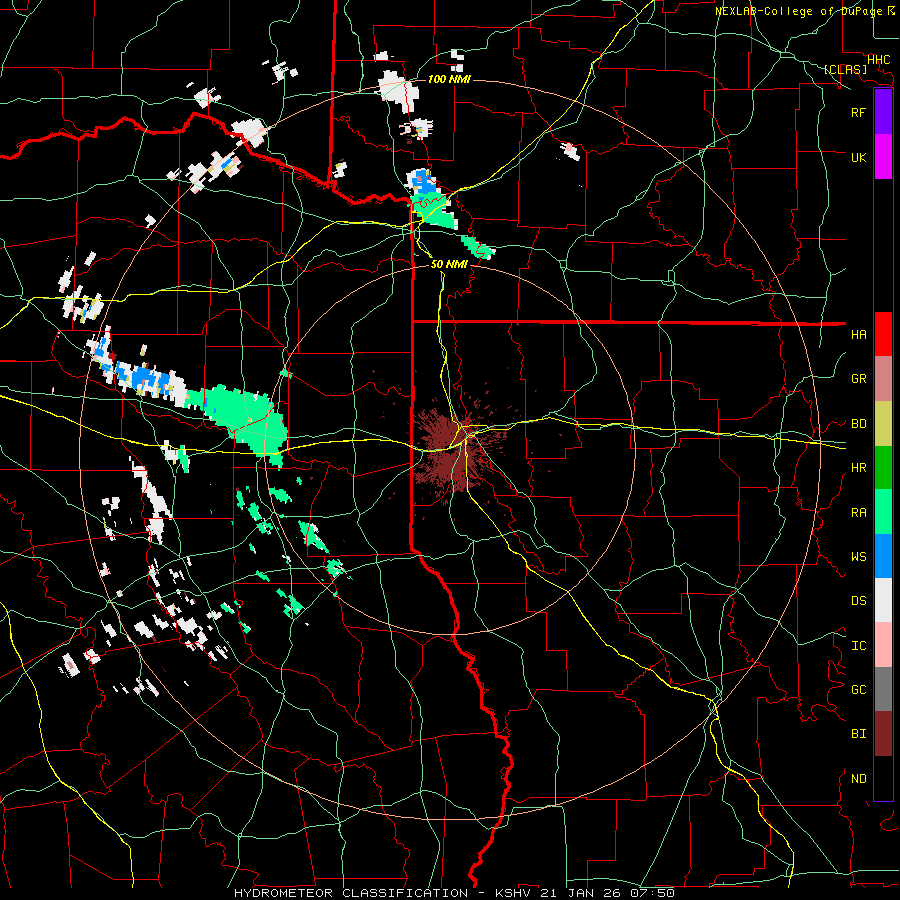
Task: Click the UK legend label
Action: pos(858,157)
